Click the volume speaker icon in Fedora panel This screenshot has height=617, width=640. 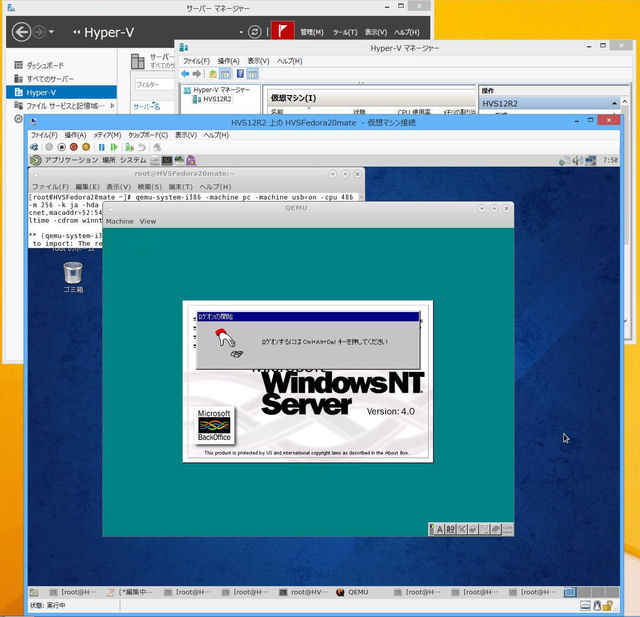coord(578,161)
